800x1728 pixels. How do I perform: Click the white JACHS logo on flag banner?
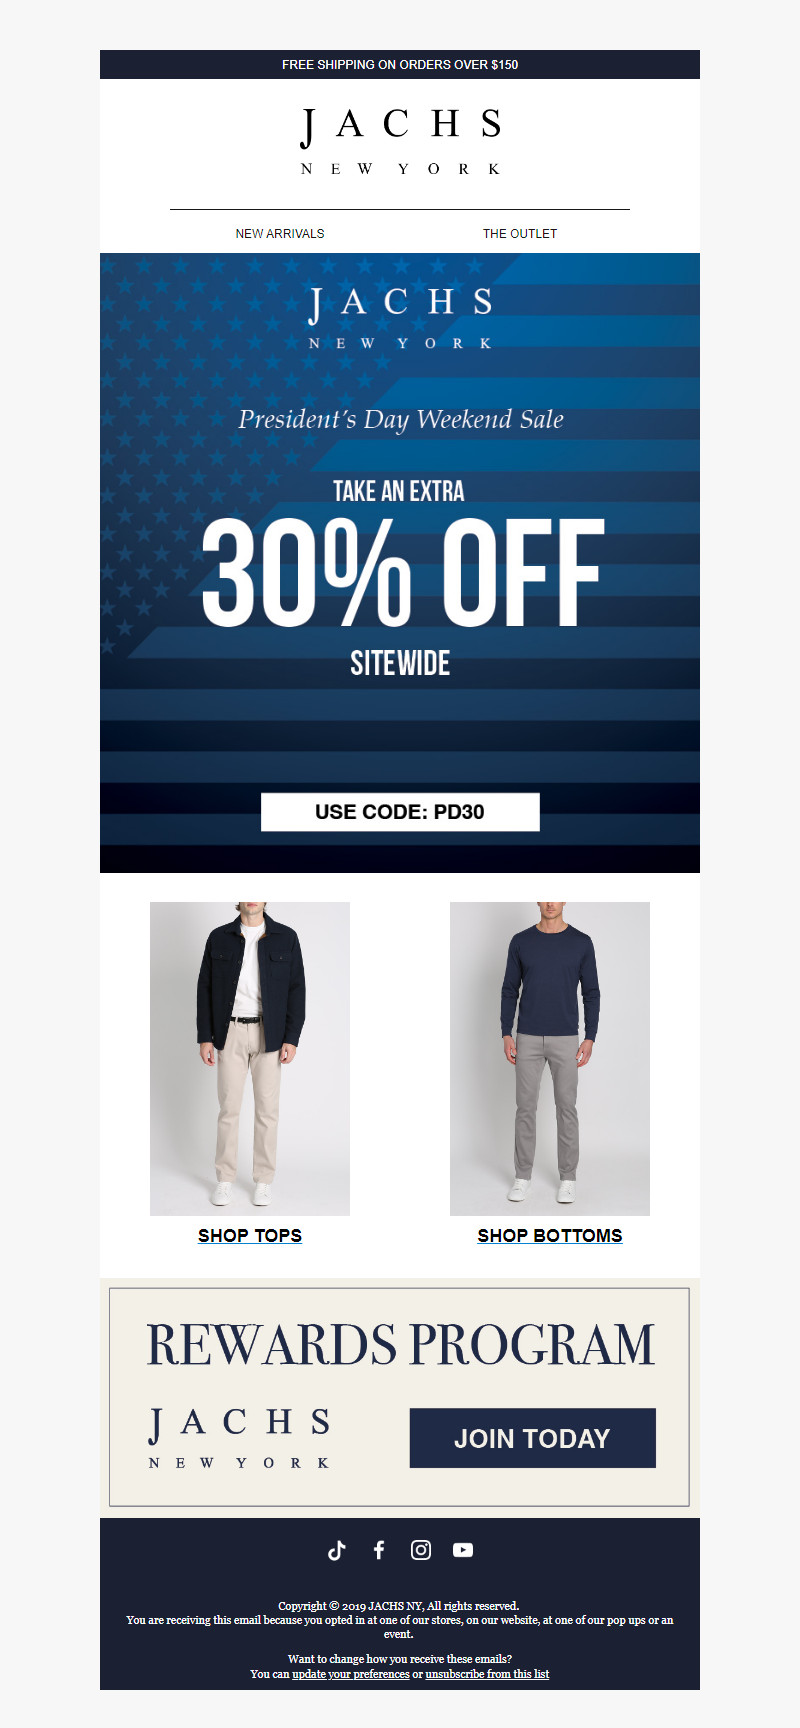400,318
